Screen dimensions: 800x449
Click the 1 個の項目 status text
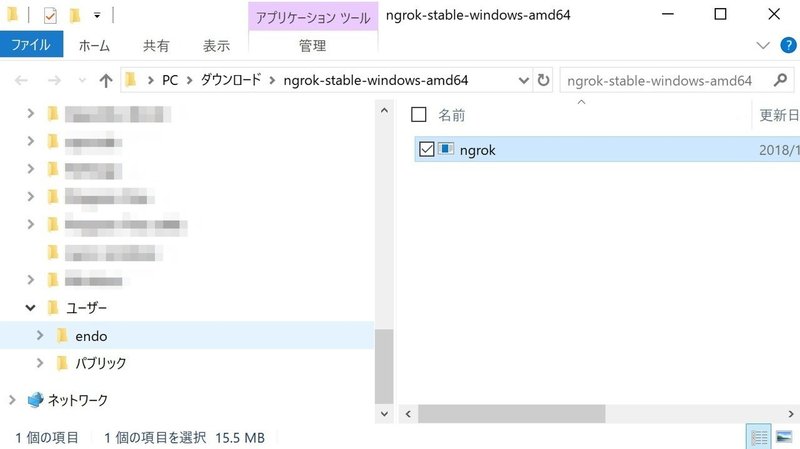[x=47, y=437]
